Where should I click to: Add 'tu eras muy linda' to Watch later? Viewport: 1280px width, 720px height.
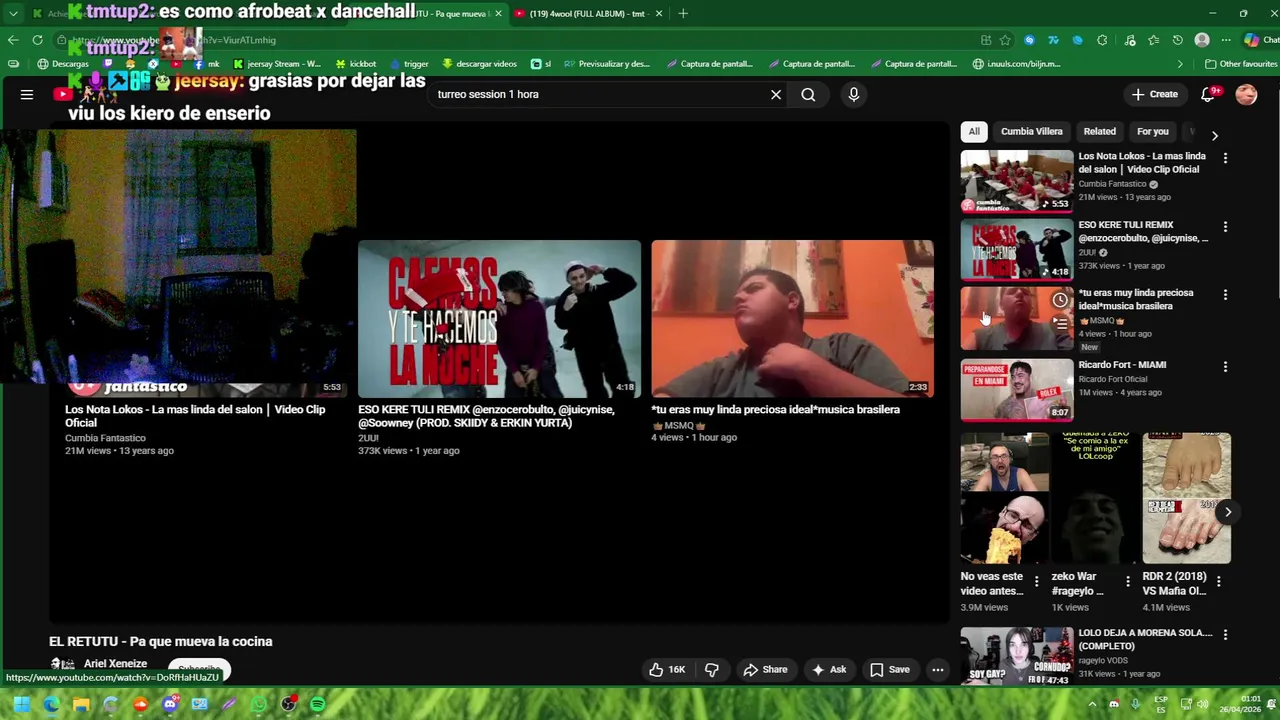pyautogui.click(x=1060, y=300)
